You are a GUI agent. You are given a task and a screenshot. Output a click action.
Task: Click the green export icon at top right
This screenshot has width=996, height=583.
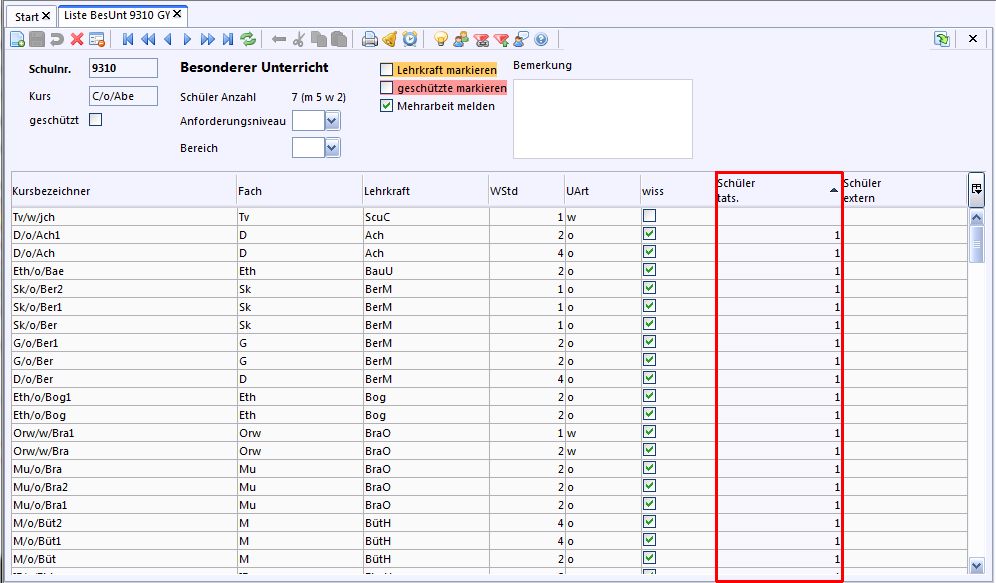click(x=941, y=39)
